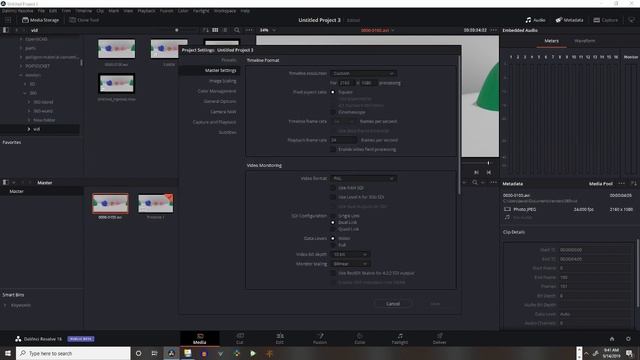Viewport: 640px width, 360px height.
Task: Open the Media Storage panel button
Action: (x=40, y=20)
